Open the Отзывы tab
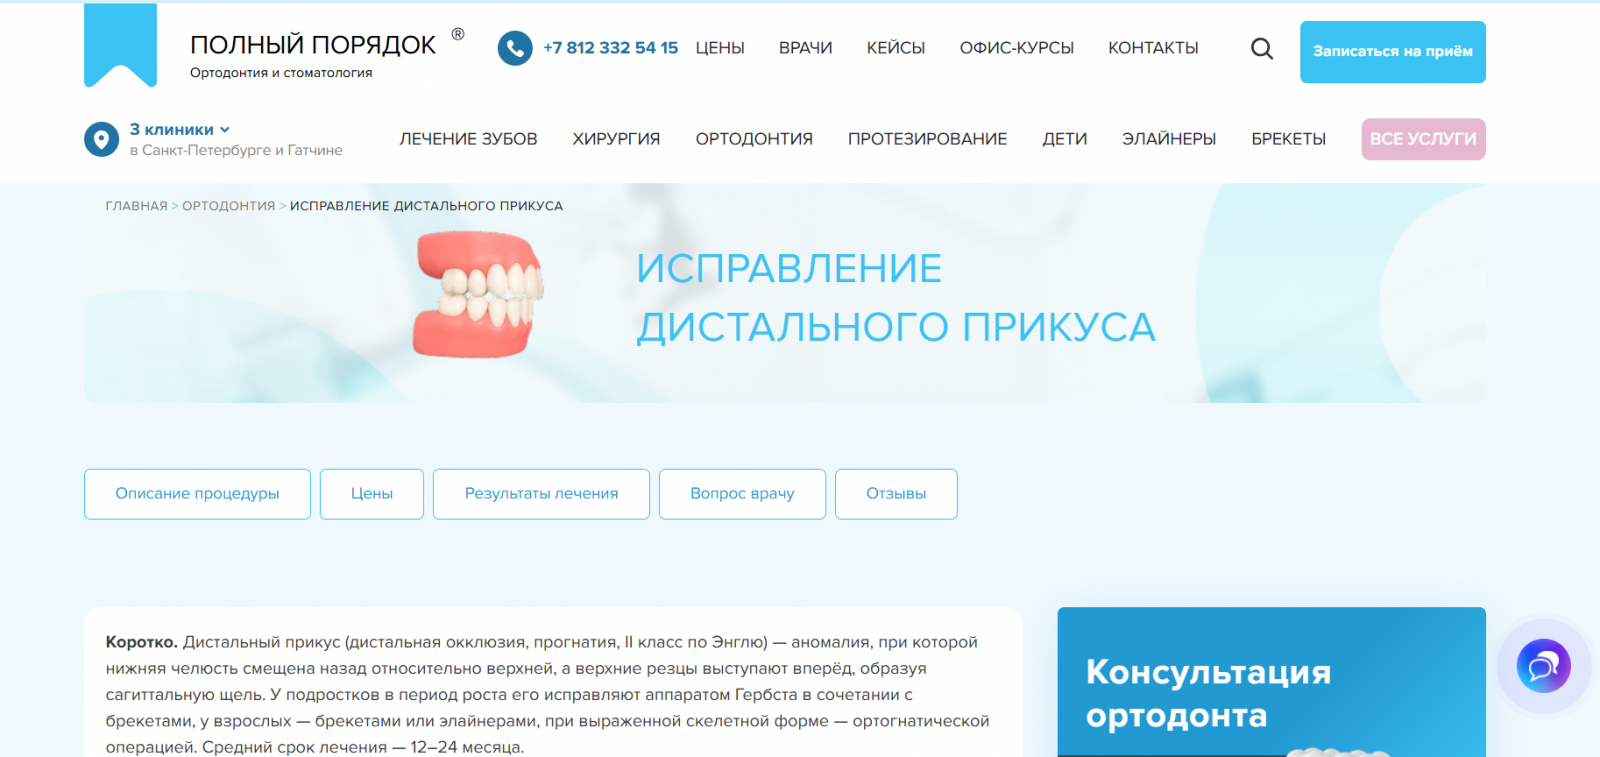 896,494
